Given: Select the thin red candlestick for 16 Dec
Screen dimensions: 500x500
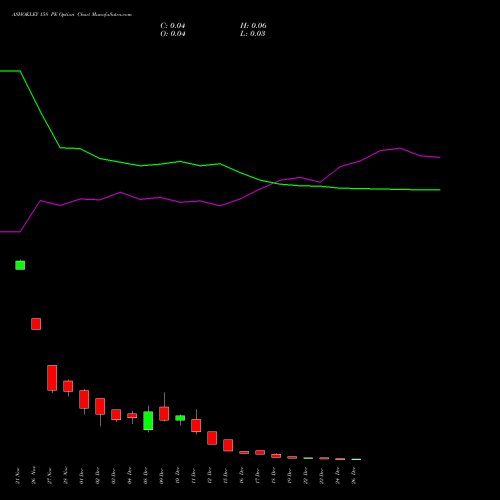Looking at the screenshot, I should click(244, 452).
